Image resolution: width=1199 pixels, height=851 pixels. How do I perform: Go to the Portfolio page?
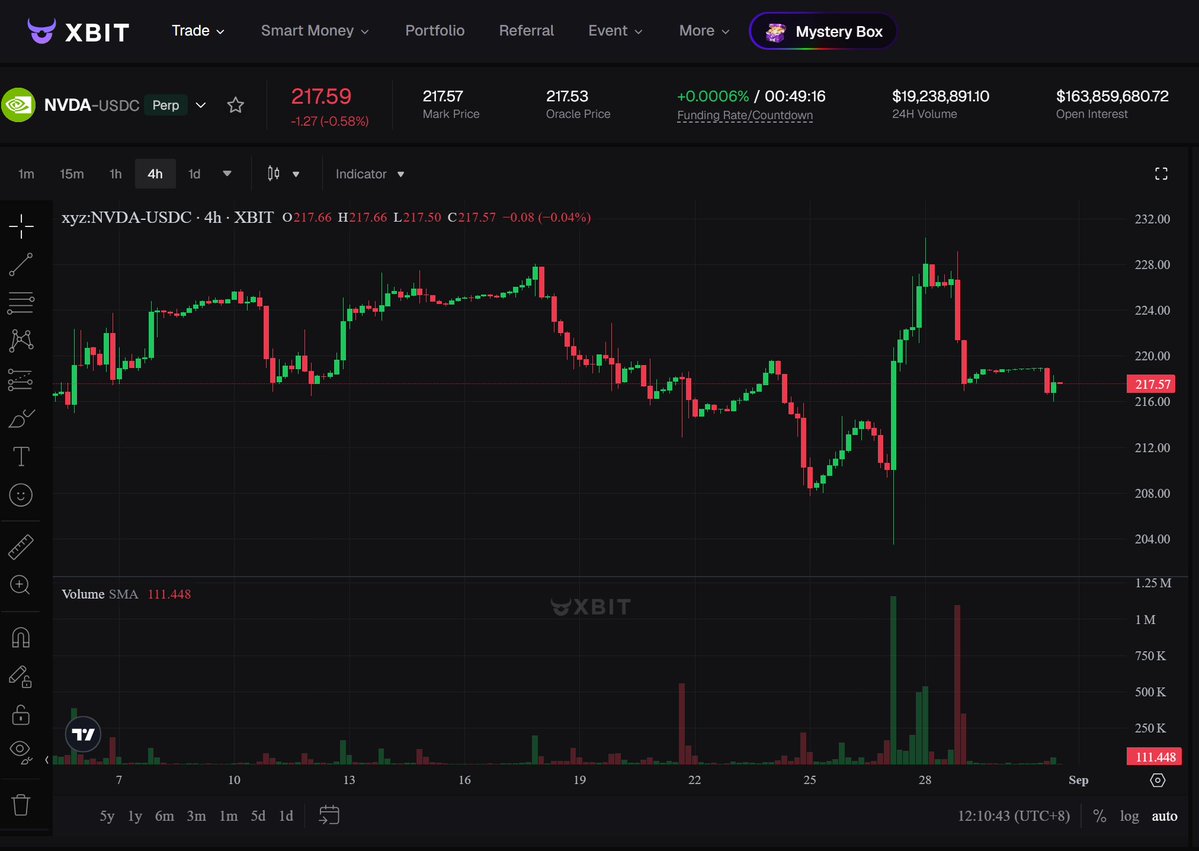click(x=434, y=31)
